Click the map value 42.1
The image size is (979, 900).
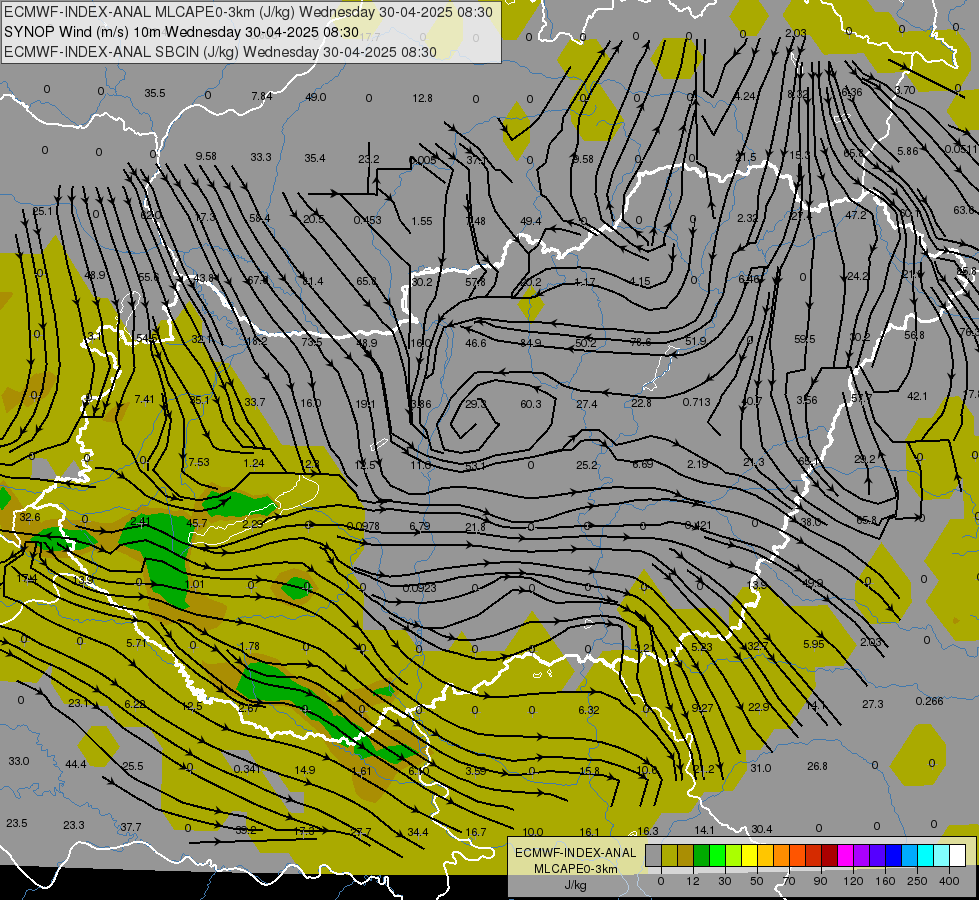point(917,396)
